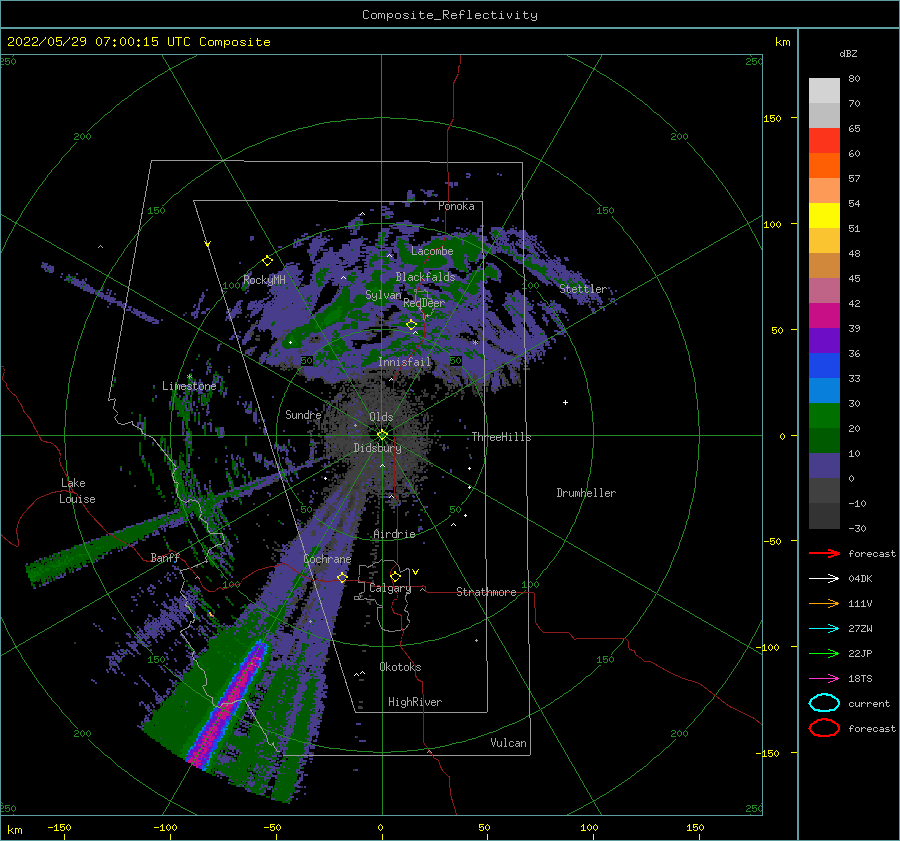Click the ThreeHills label

(x=502, y=437)
